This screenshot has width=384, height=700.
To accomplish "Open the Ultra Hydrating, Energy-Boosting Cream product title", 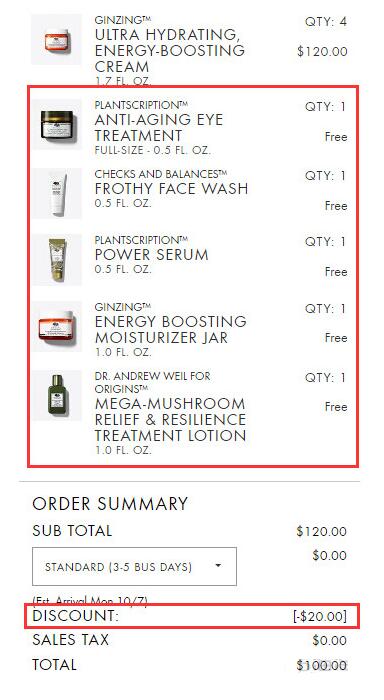I will tap(170, 50).
